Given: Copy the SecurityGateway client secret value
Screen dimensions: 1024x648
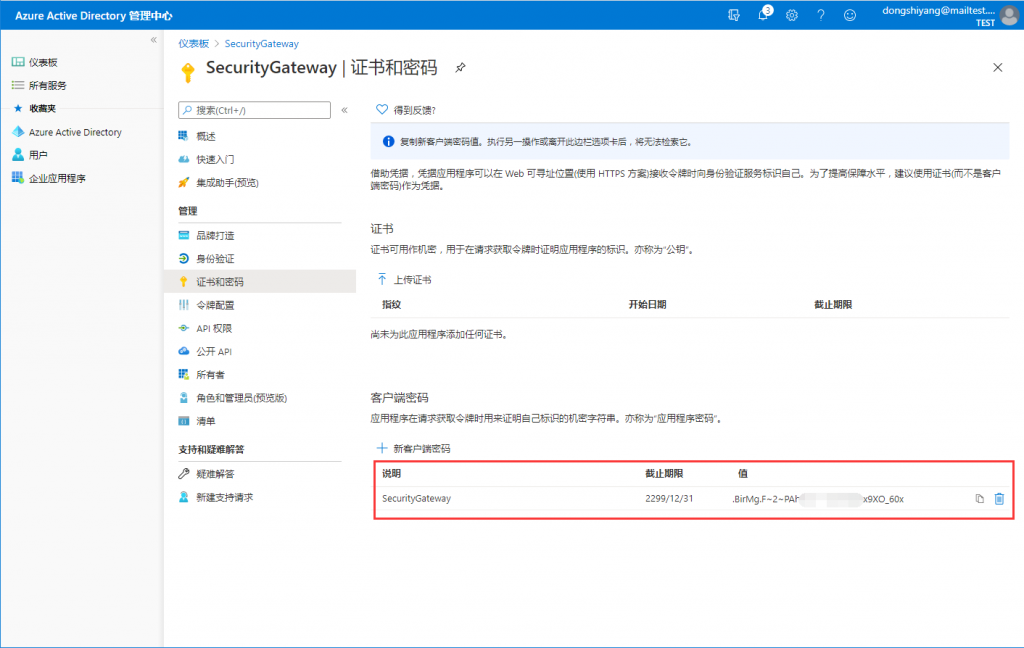Looking at the screenshot, I should 980,499.
